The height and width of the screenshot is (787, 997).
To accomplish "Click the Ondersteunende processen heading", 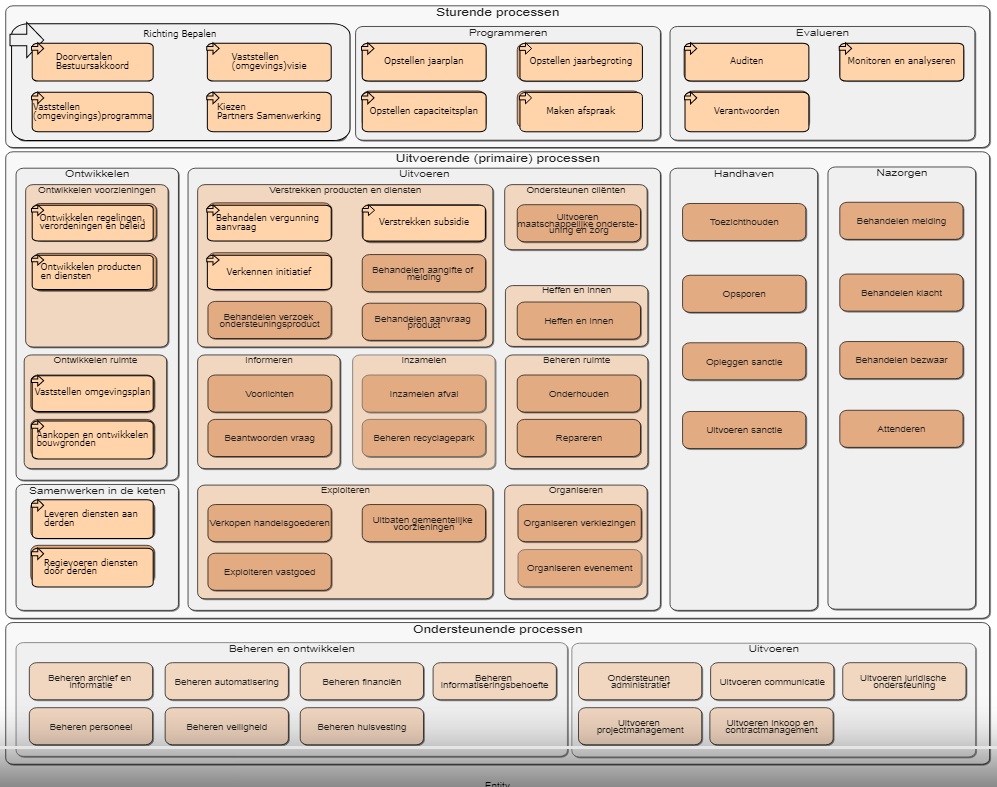I will (x=498, y=629).
